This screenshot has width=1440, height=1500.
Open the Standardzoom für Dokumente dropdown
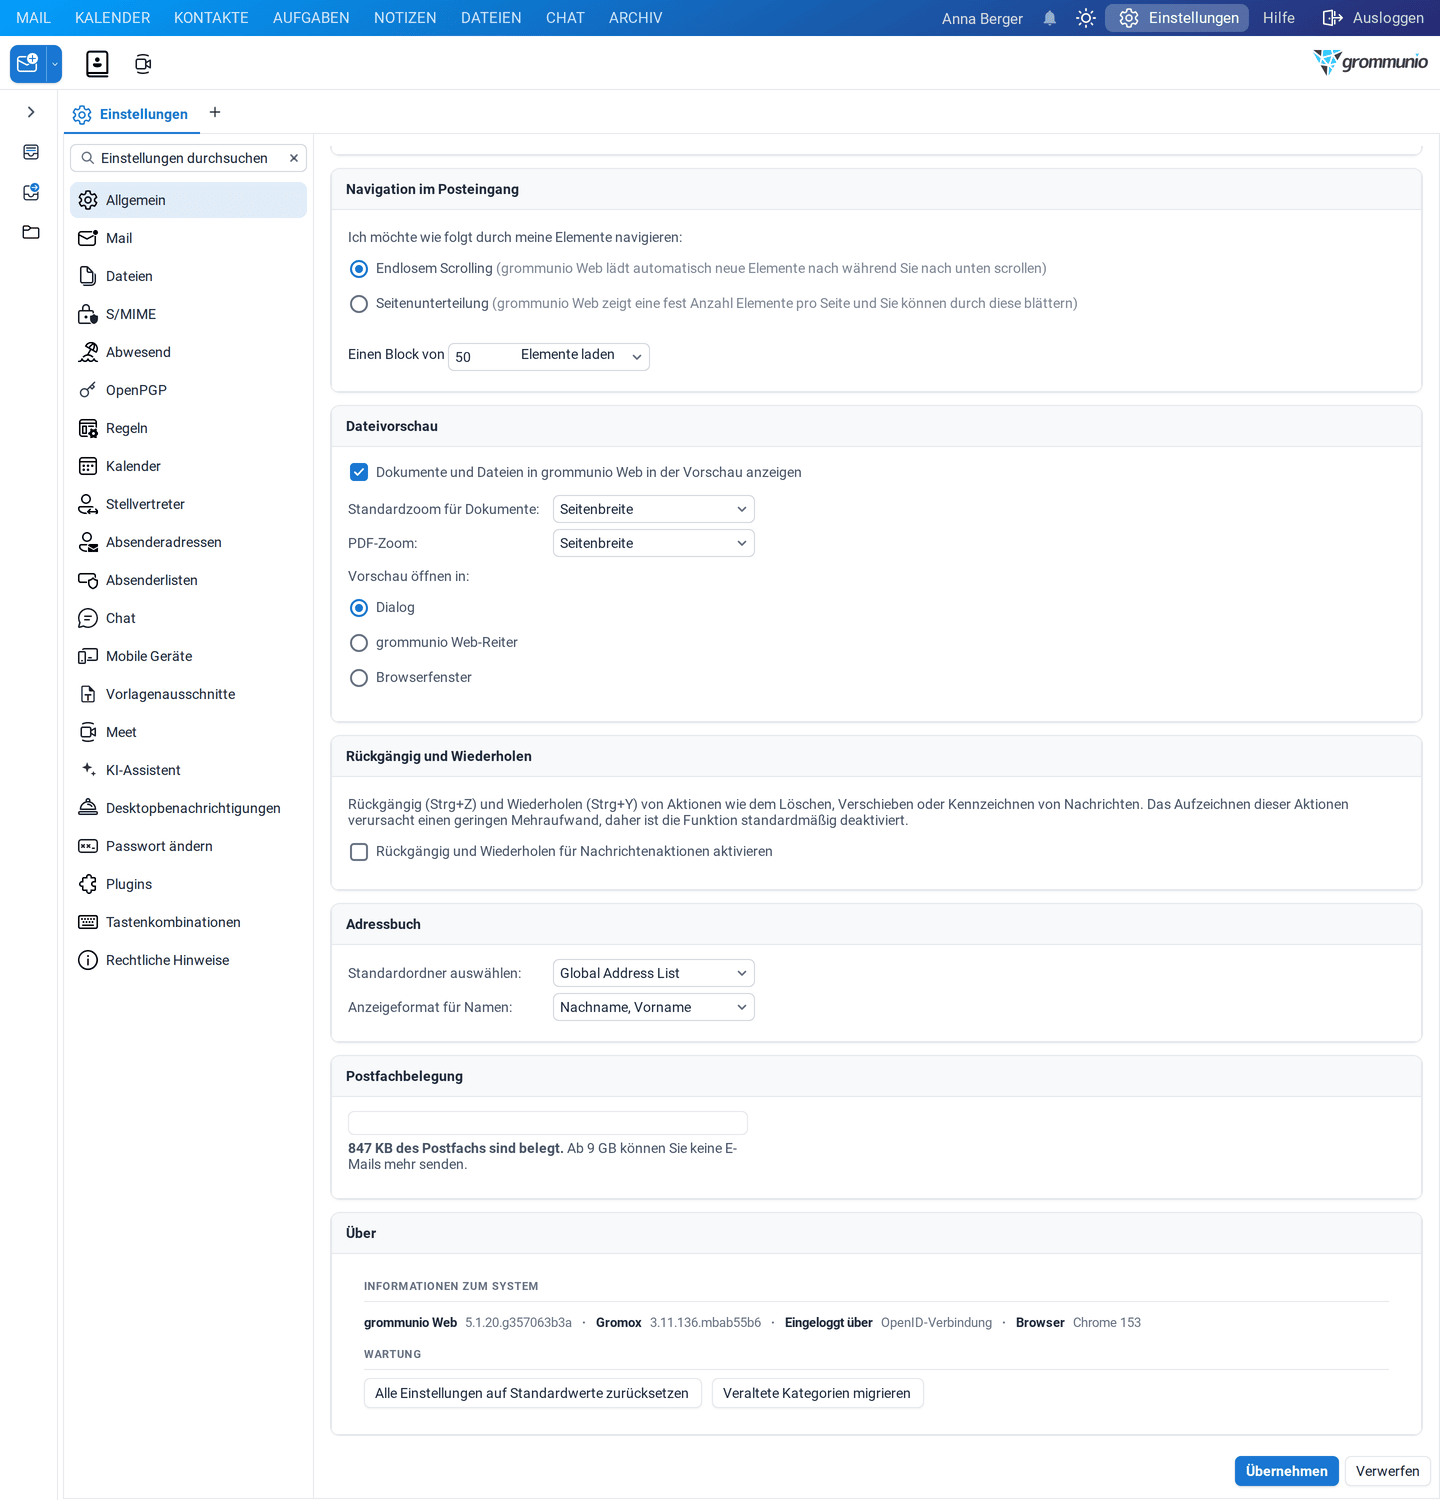[654, 509]
